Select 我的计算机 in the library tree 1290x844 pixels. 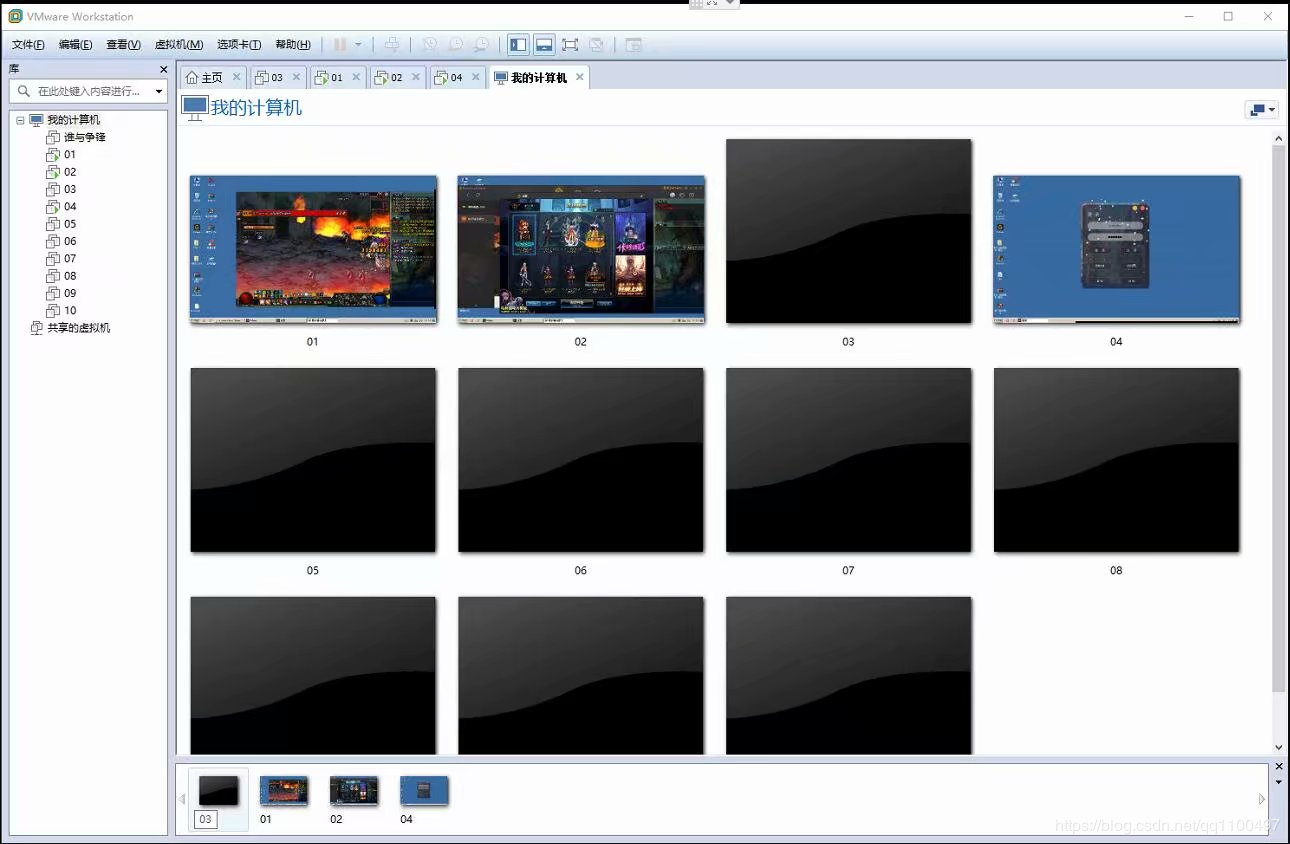point(73,120)
